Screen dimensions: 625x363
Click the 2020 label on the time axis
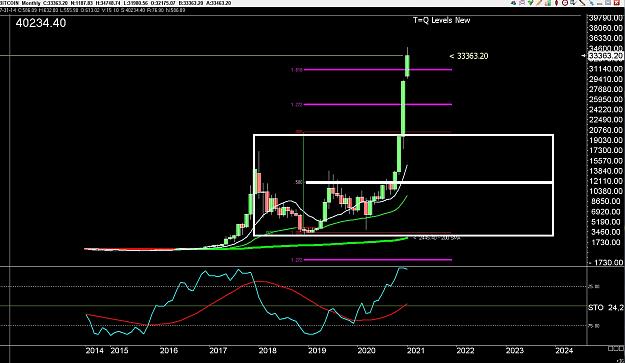[366, 351]
